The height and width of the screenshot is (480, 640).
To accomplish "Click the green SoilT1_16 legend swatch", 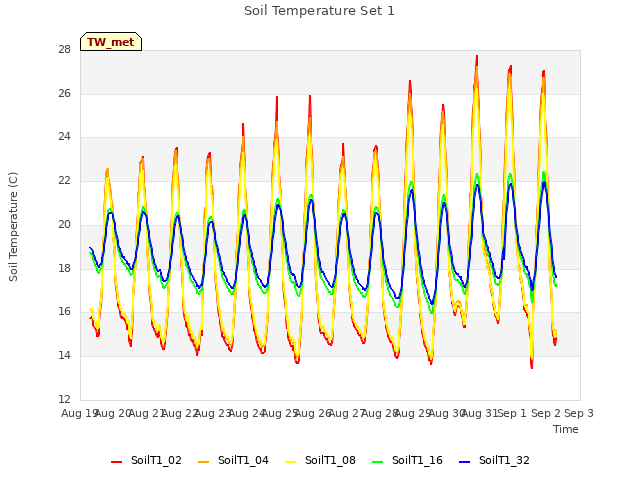I will coord(378,462).
